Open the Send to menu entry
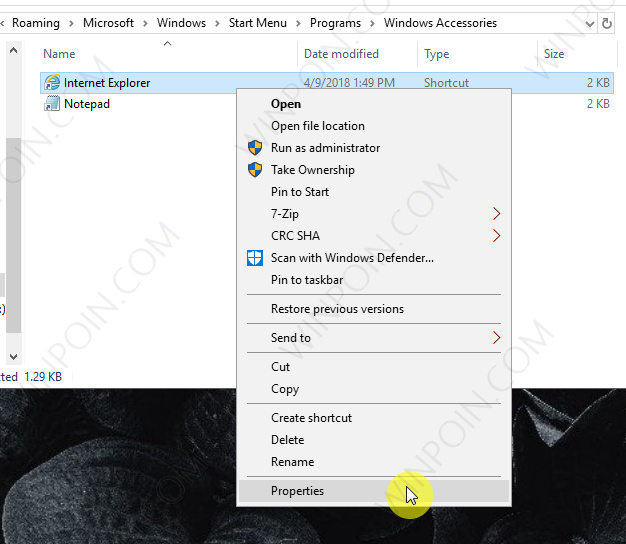626x544 pixels. click(x=374, y=338)
